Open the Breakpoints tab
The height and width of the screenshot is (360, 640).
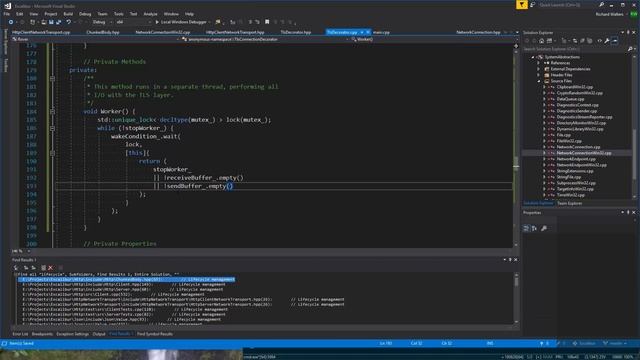point(42,334)
